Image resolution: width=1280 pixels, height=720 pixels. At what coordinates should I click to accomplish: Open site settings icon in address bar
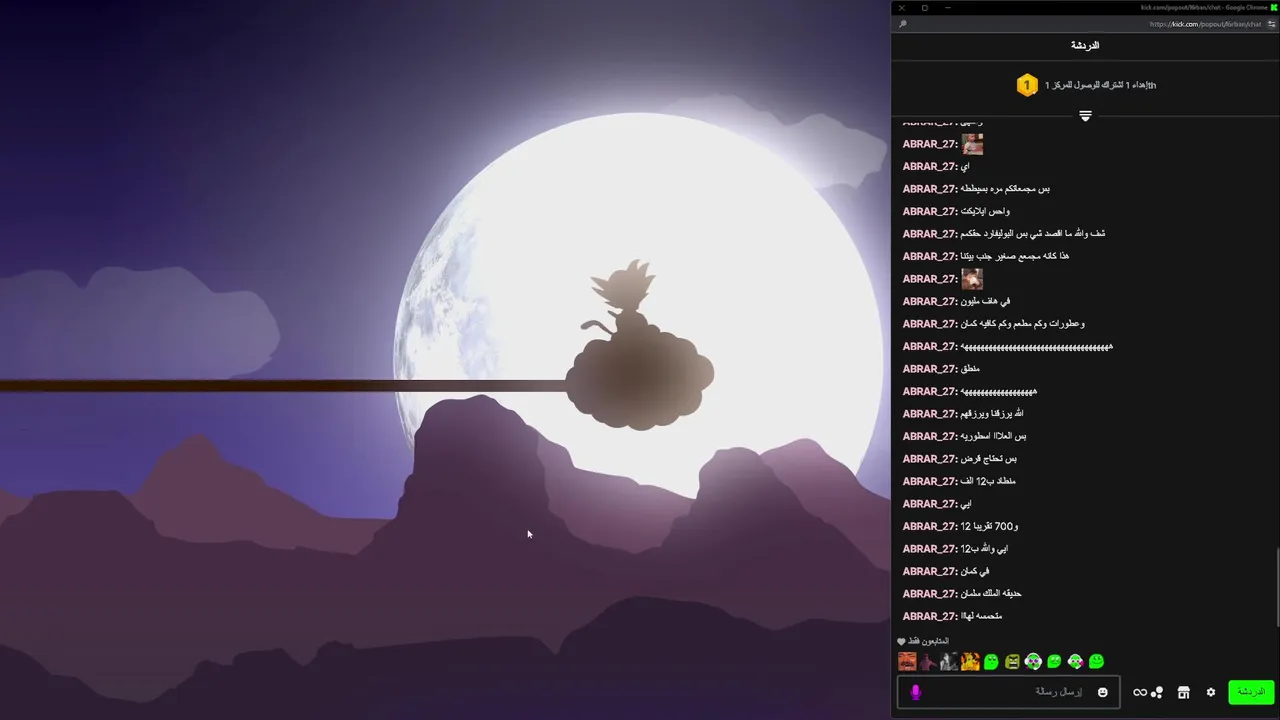[x=1272, y=24]
